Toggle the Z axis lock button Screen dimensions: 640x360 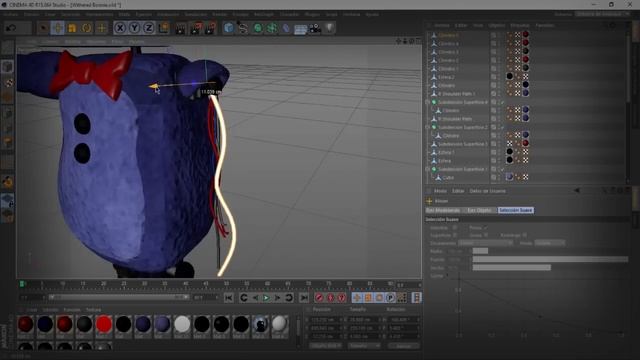pyautogui.click(x=149, y=28)
